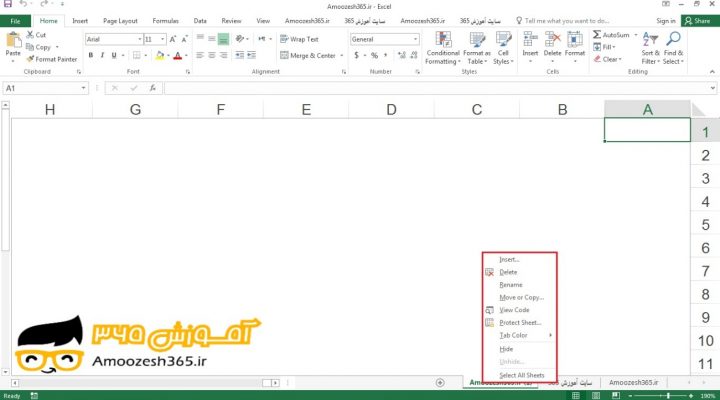Align text left
Viewport: 720px width, 400px height.
200,55
